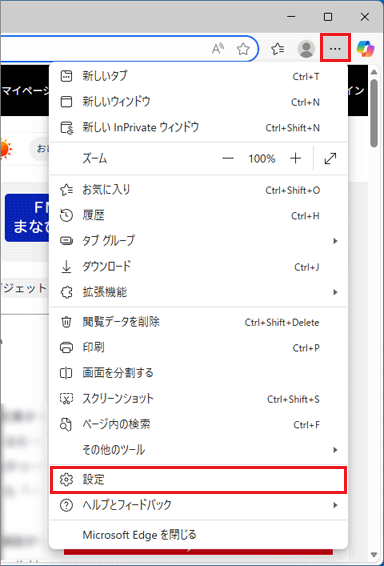Expand the 拡張機能 submenu arrow

tap(335, 292)
